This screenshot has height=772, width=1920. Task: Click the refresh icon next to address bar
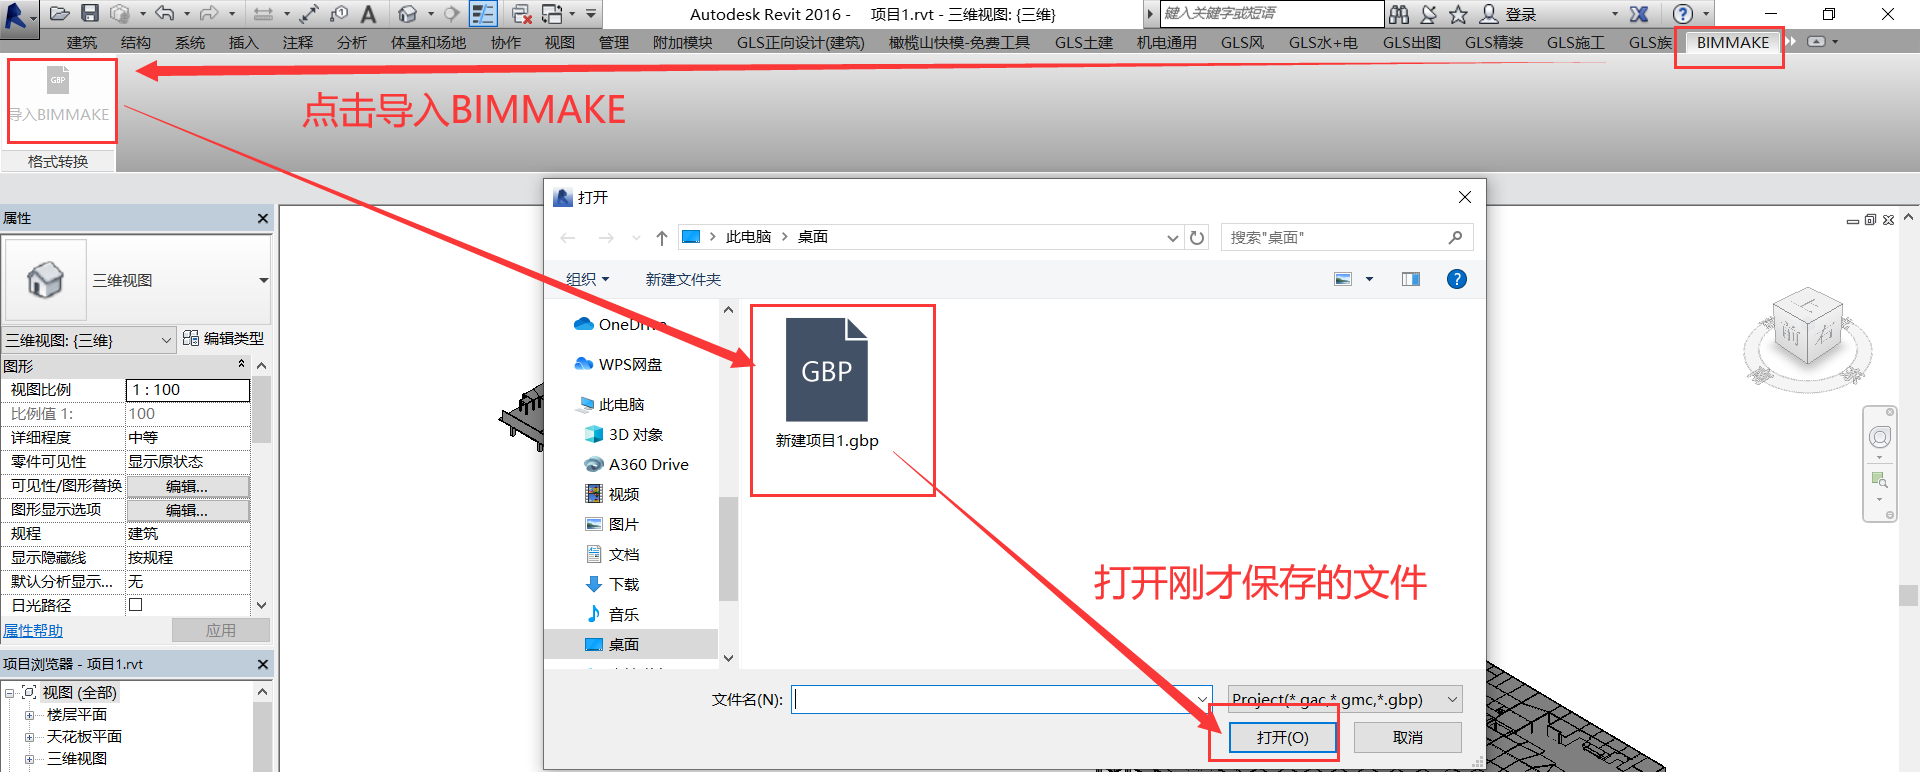pyautogui.click(x=1197, y=237)
